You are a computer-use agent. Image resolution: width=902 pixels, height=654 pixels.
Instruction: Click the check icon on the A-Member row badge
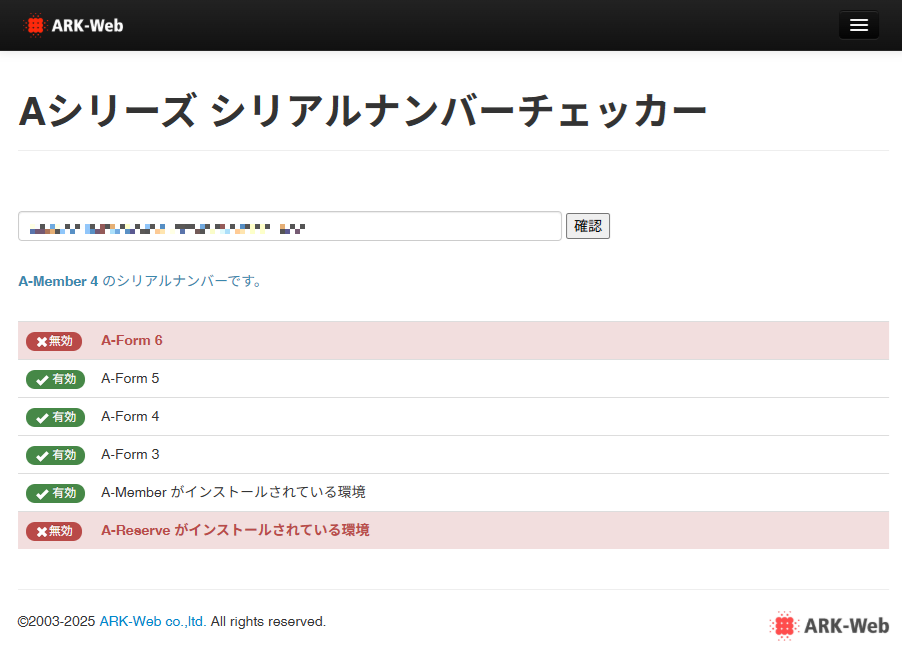pos(40,493)
